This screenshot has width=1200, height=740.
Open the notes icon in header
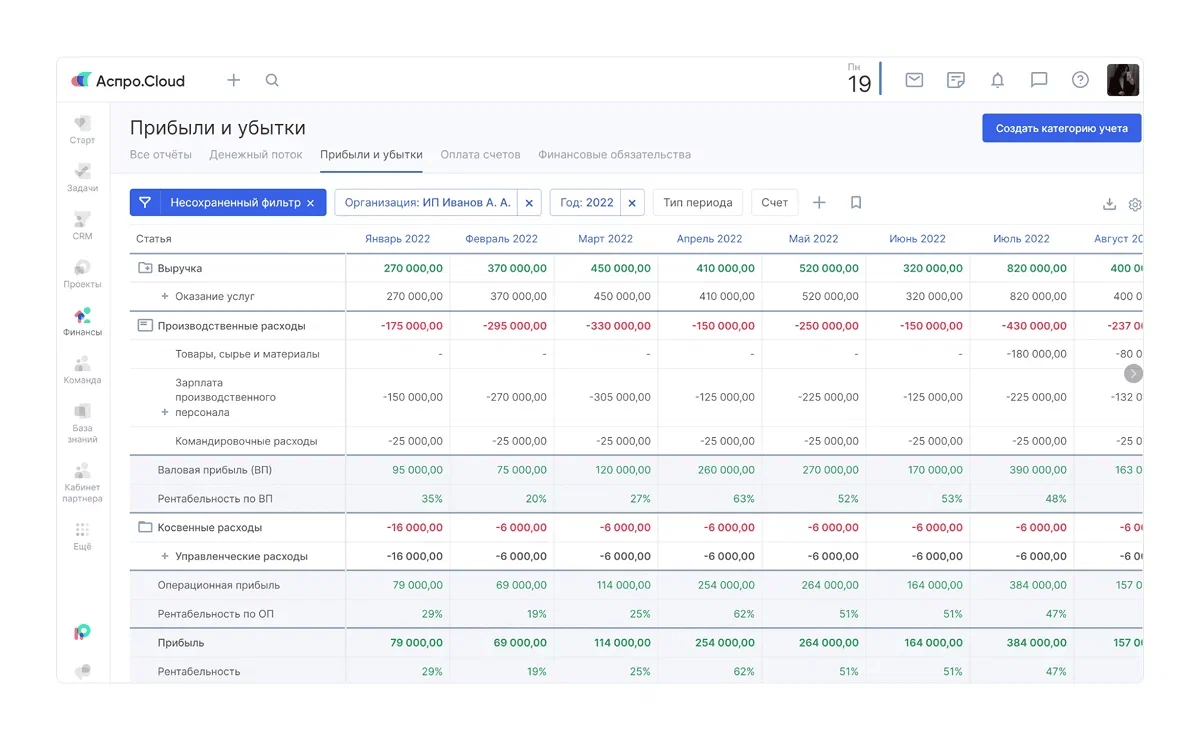pyautogui.click(x=956, y=80)
